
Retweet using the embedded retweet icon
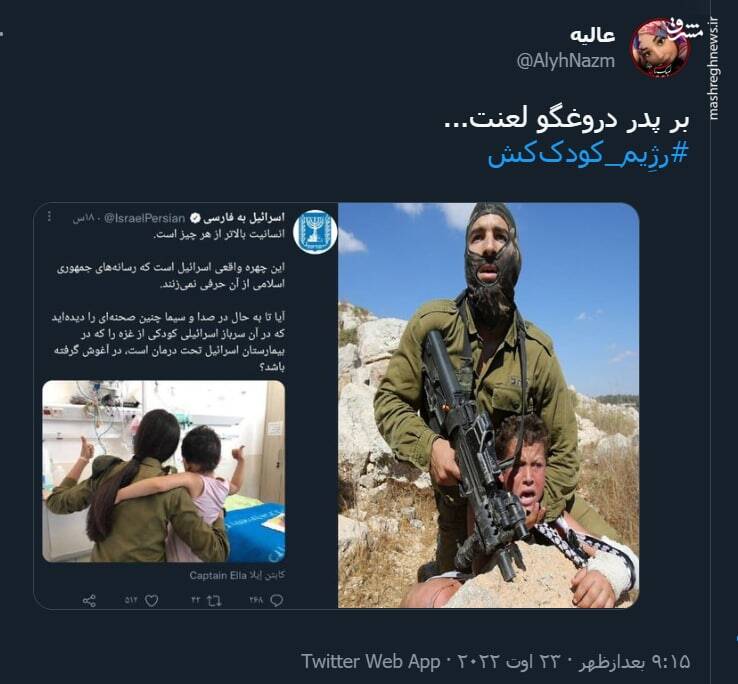214,601
